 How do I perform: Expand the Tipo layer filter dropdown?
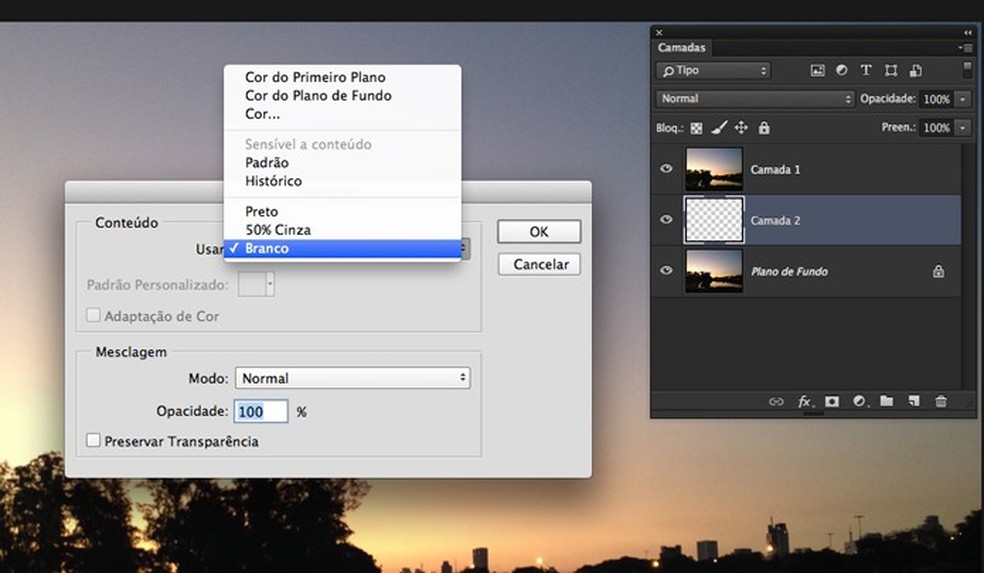[713, 71]
